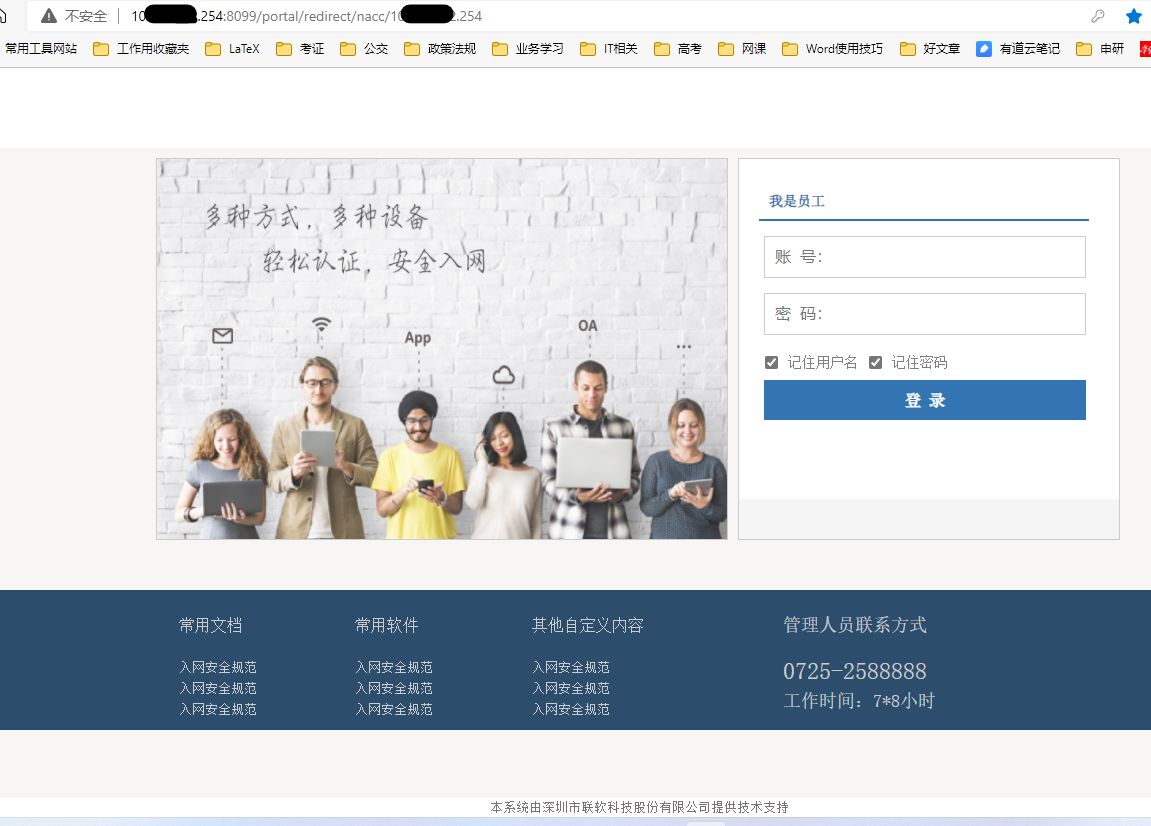Open the 有道云笔记 bookmark

pyautogui.click(x=1017, y=48)
